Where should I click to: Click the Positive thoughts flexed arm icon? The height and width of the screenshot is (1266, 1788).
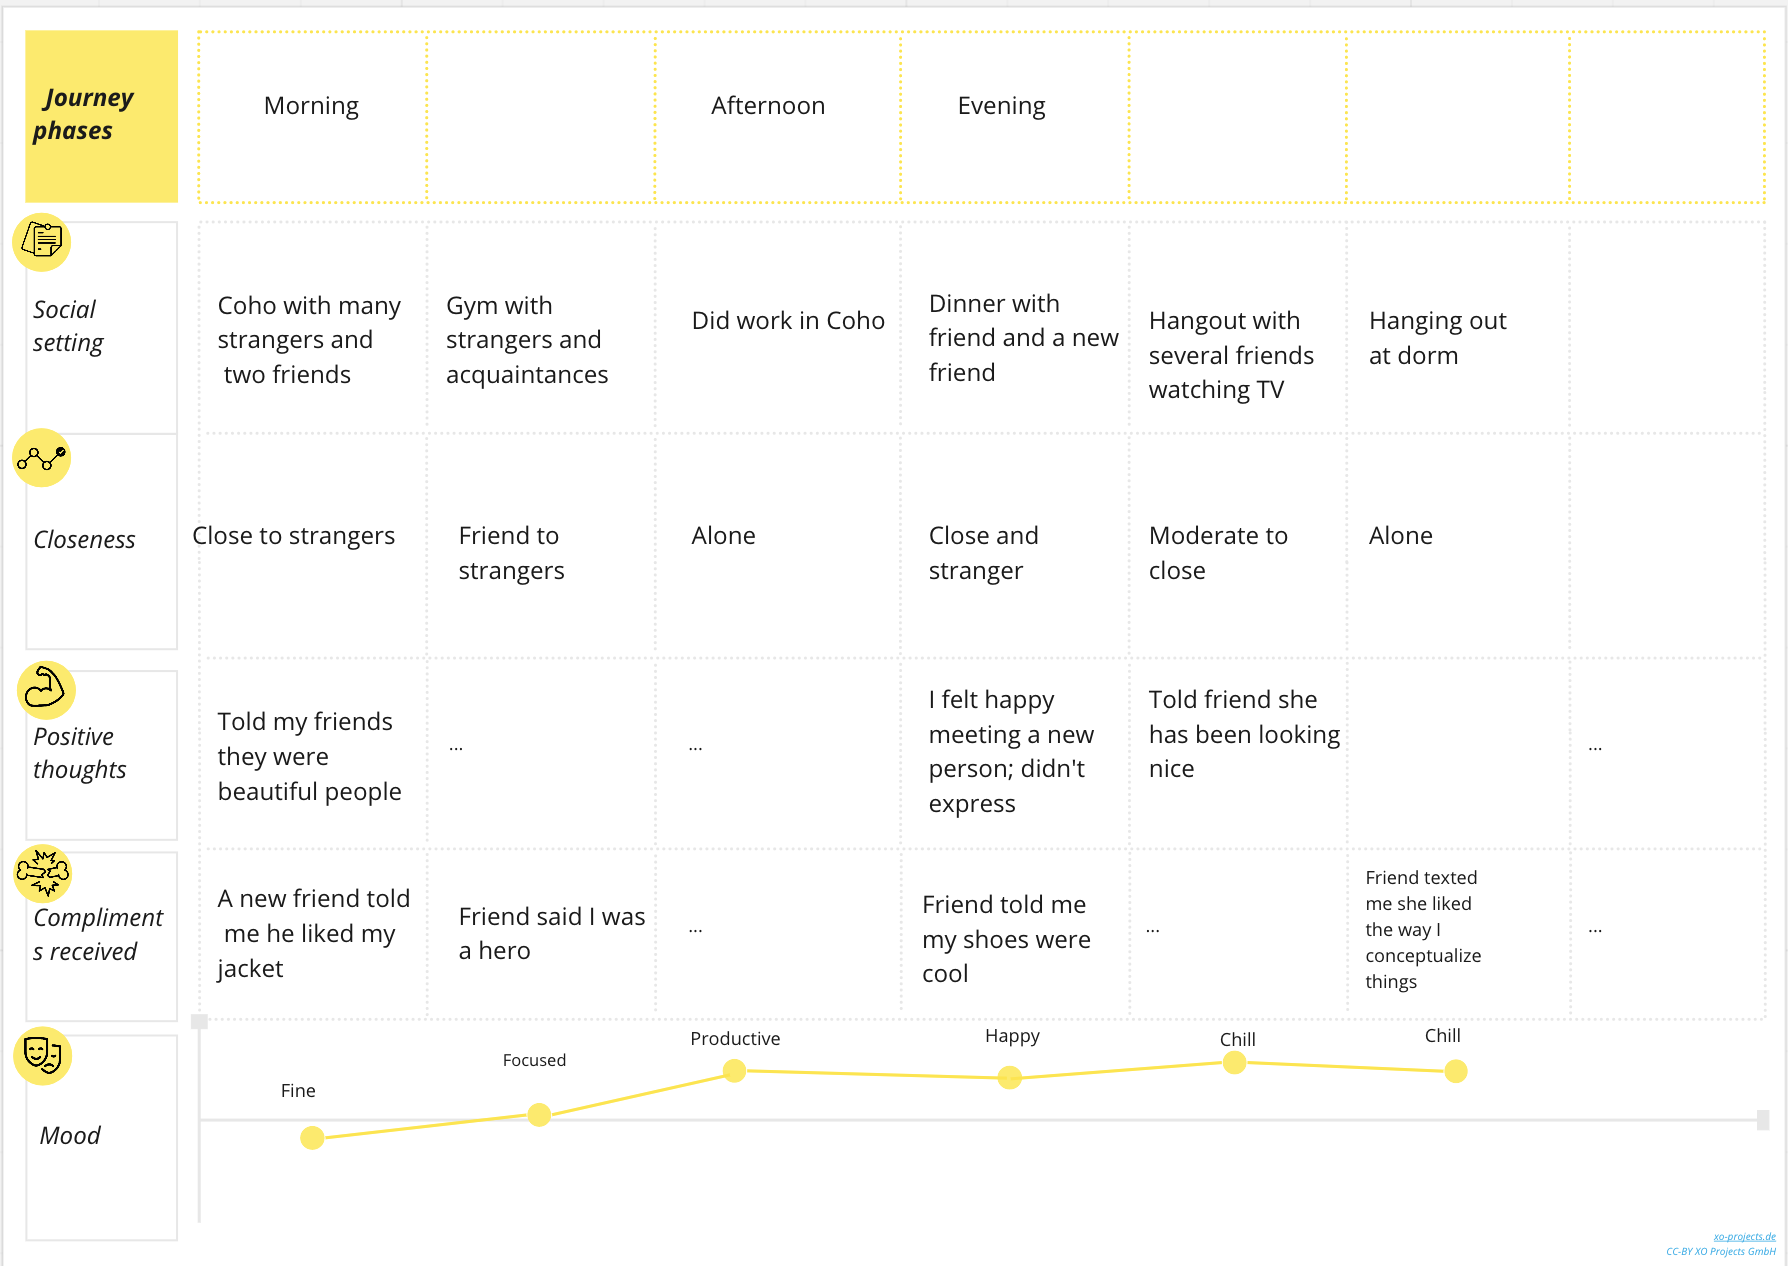pyautogui.click(x=45, y=690)
